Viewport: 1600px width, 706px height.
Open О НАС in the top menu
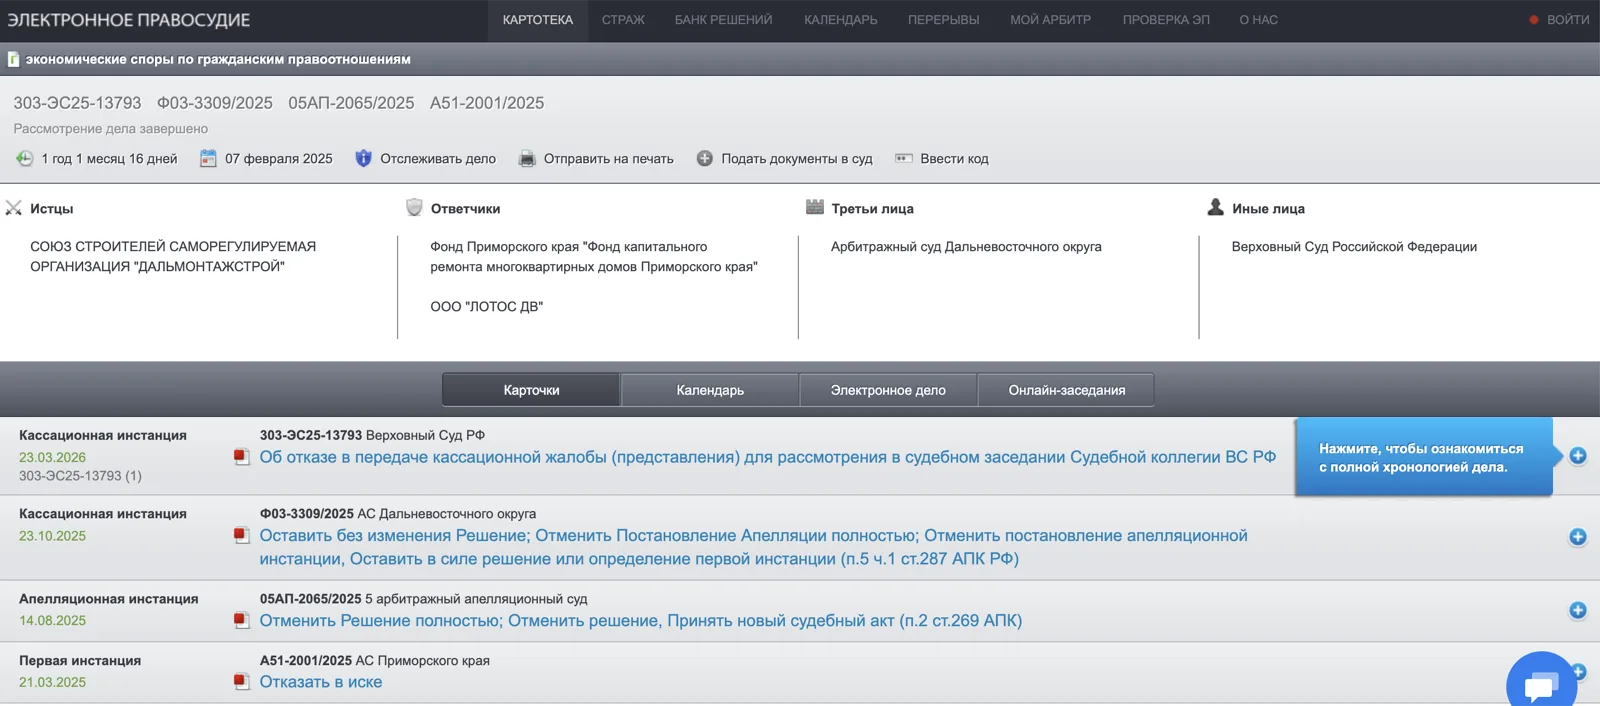click(x=1258, y=20)
